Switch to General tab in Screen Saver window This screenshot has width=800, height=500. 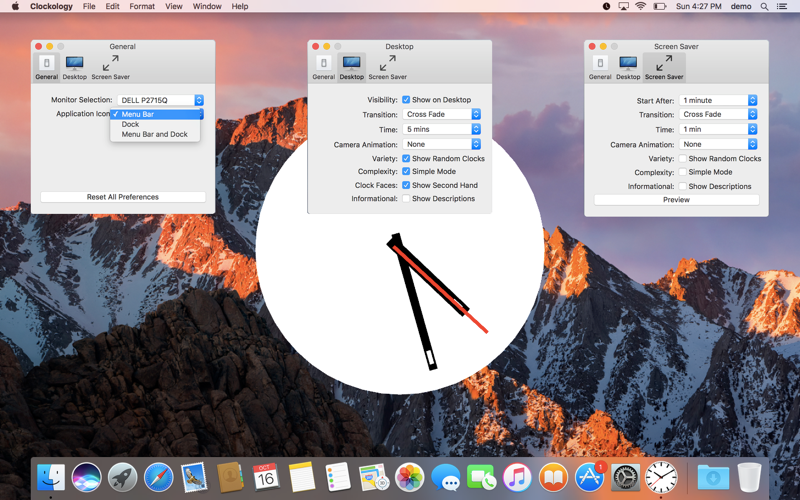point(600,67)
